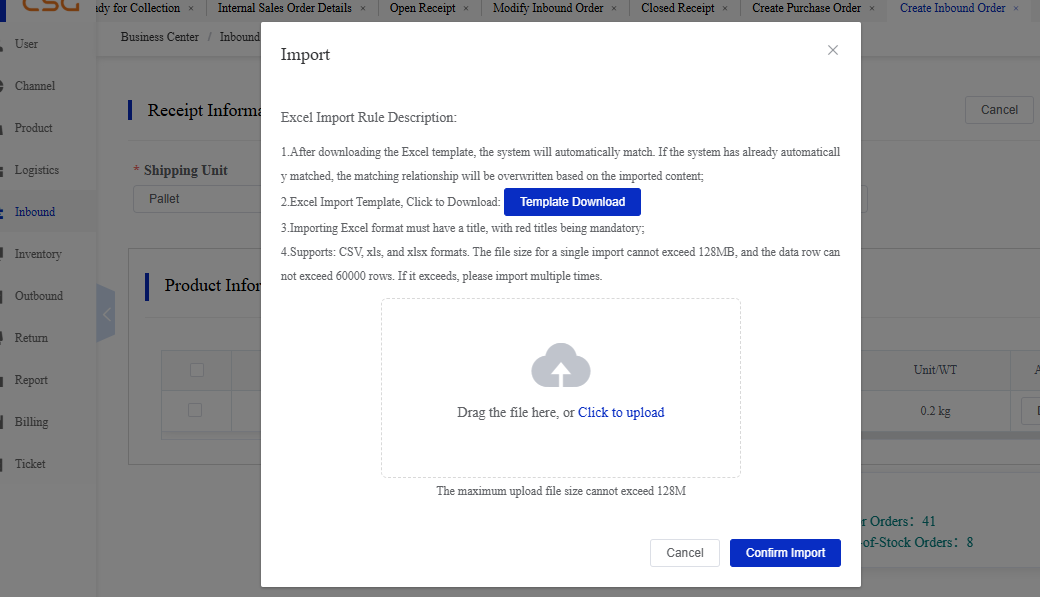
Task: Close the Import dialog with the X
Action: (832, 50)
